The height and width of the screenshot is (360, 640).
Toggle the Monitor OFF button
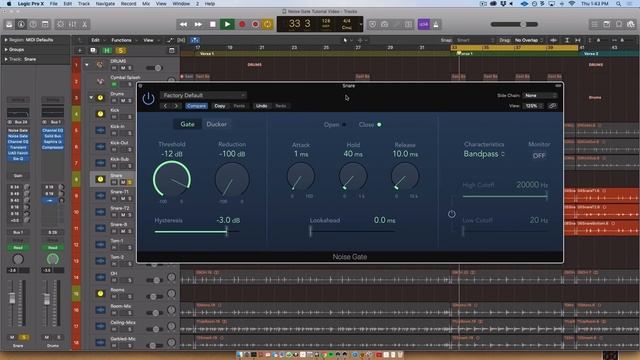pyautogui.click(x=539, y=156)
